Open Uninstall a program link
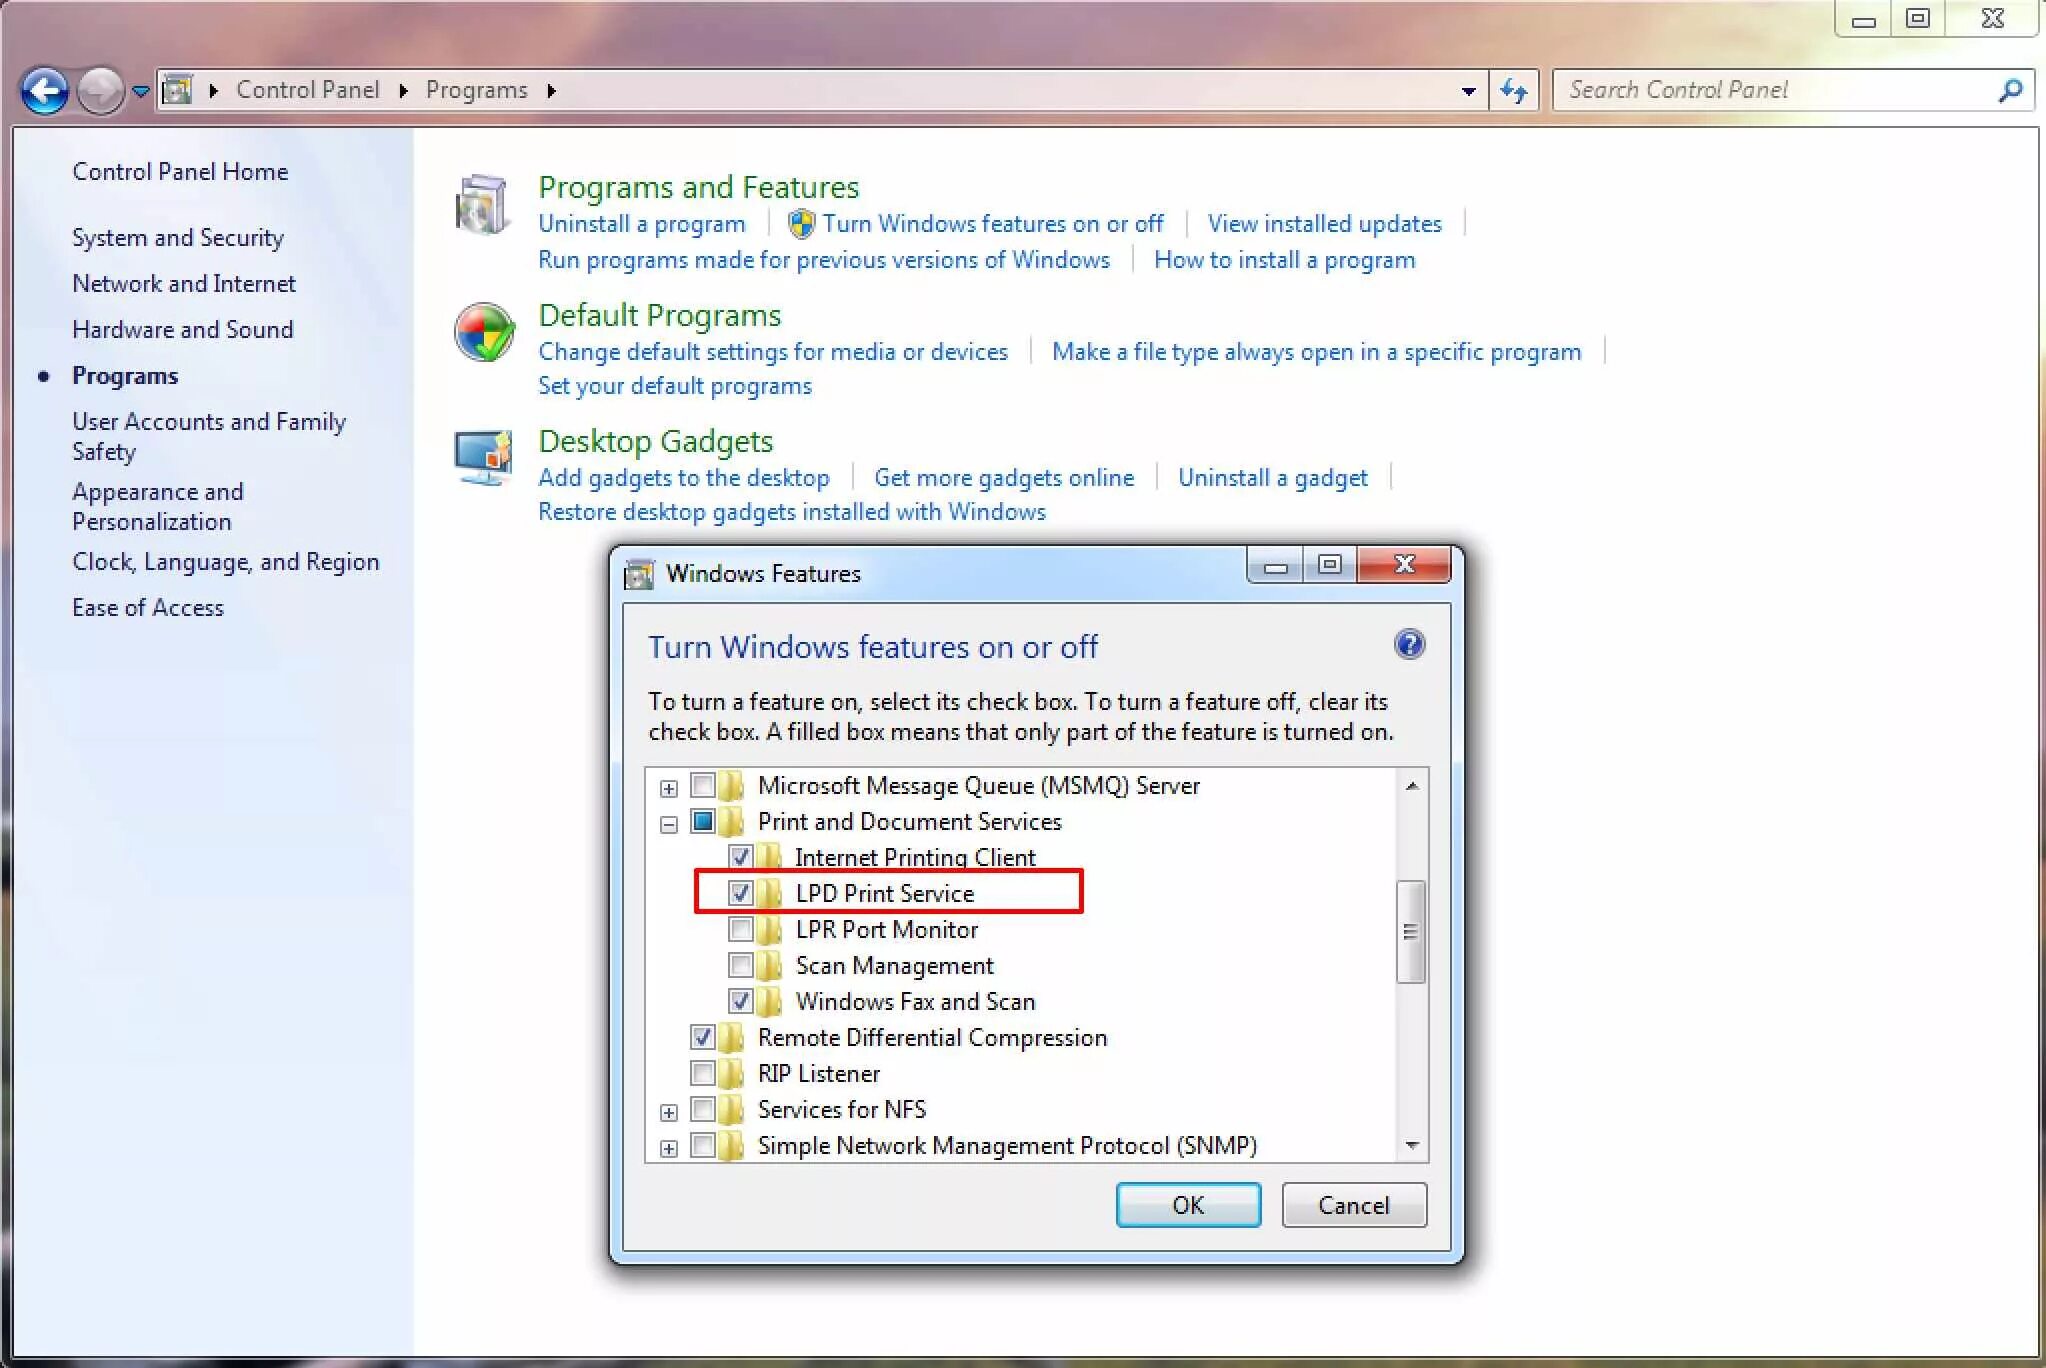Screen dimensions: 2046x1368 pos(641,223)
